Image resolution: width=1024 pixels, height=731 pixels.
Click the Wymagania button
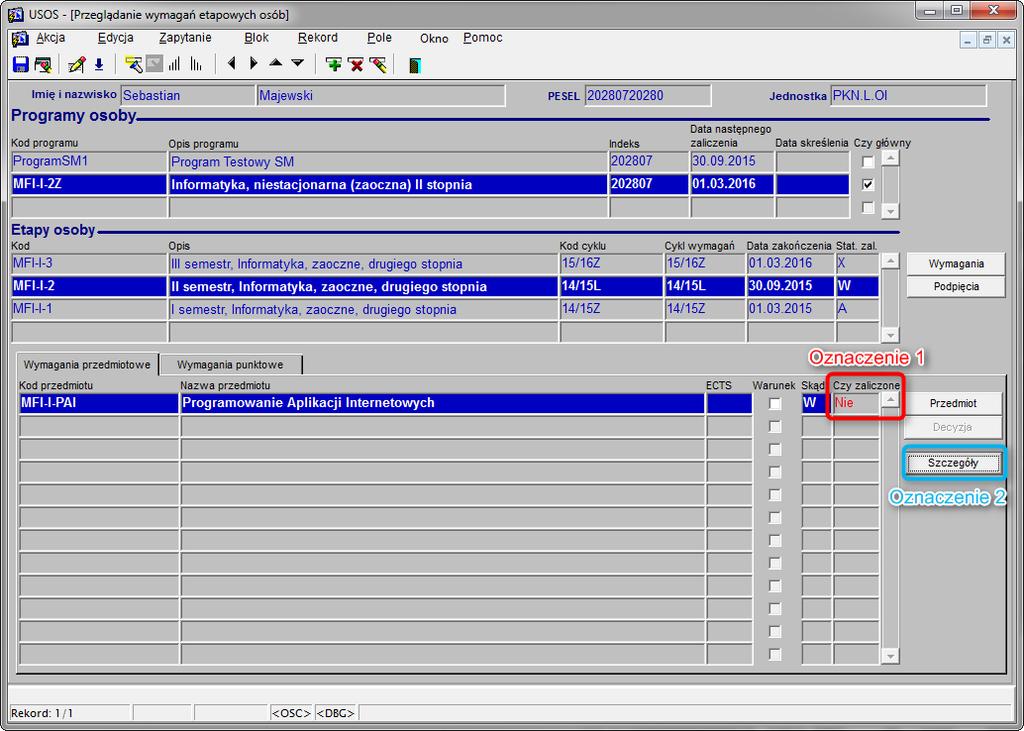pyautogui.click(x=955, y=263)
